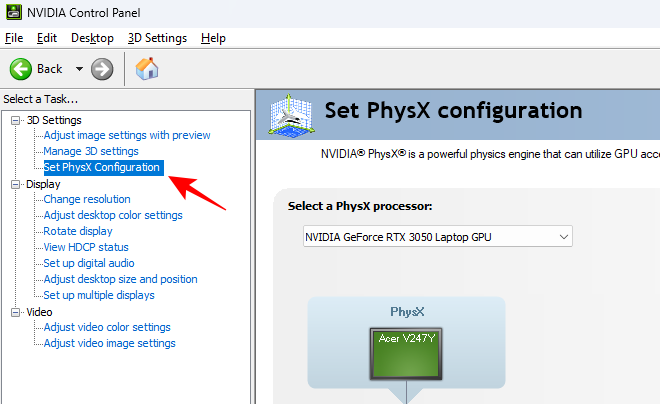Select Manage 3D settings link
Viewport: 660px width, 404px height.
click(91, 151)
